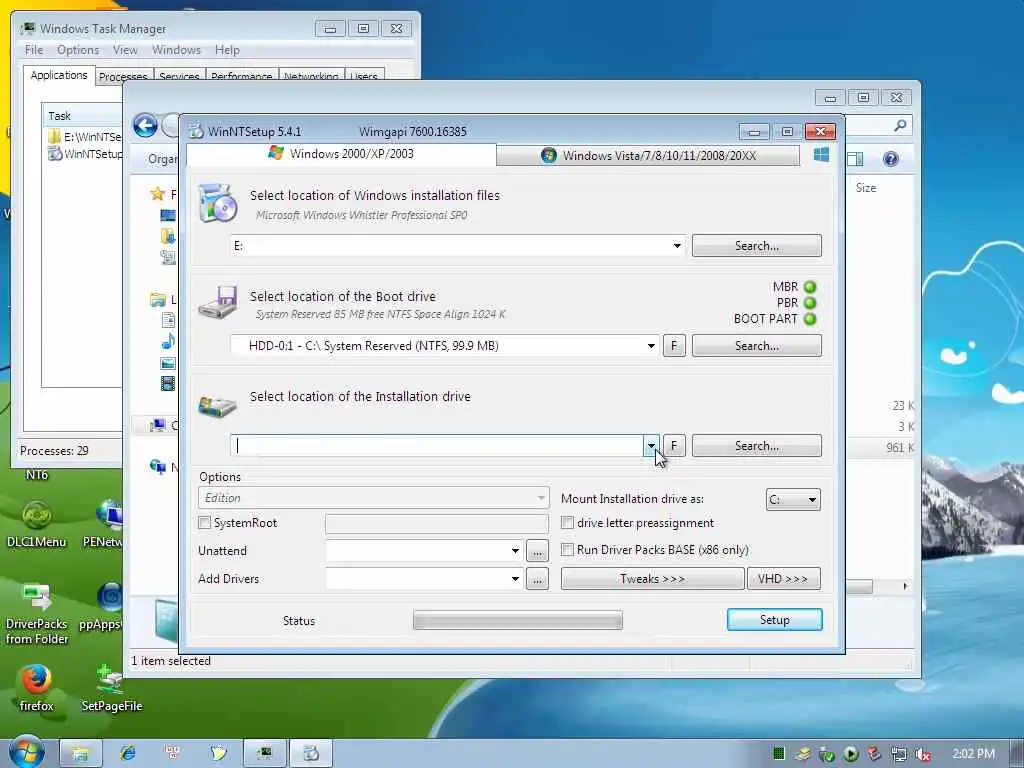Switch to Networking tab in Task Manager
This screenshot has width=1024, height=768.
point(311,76)
